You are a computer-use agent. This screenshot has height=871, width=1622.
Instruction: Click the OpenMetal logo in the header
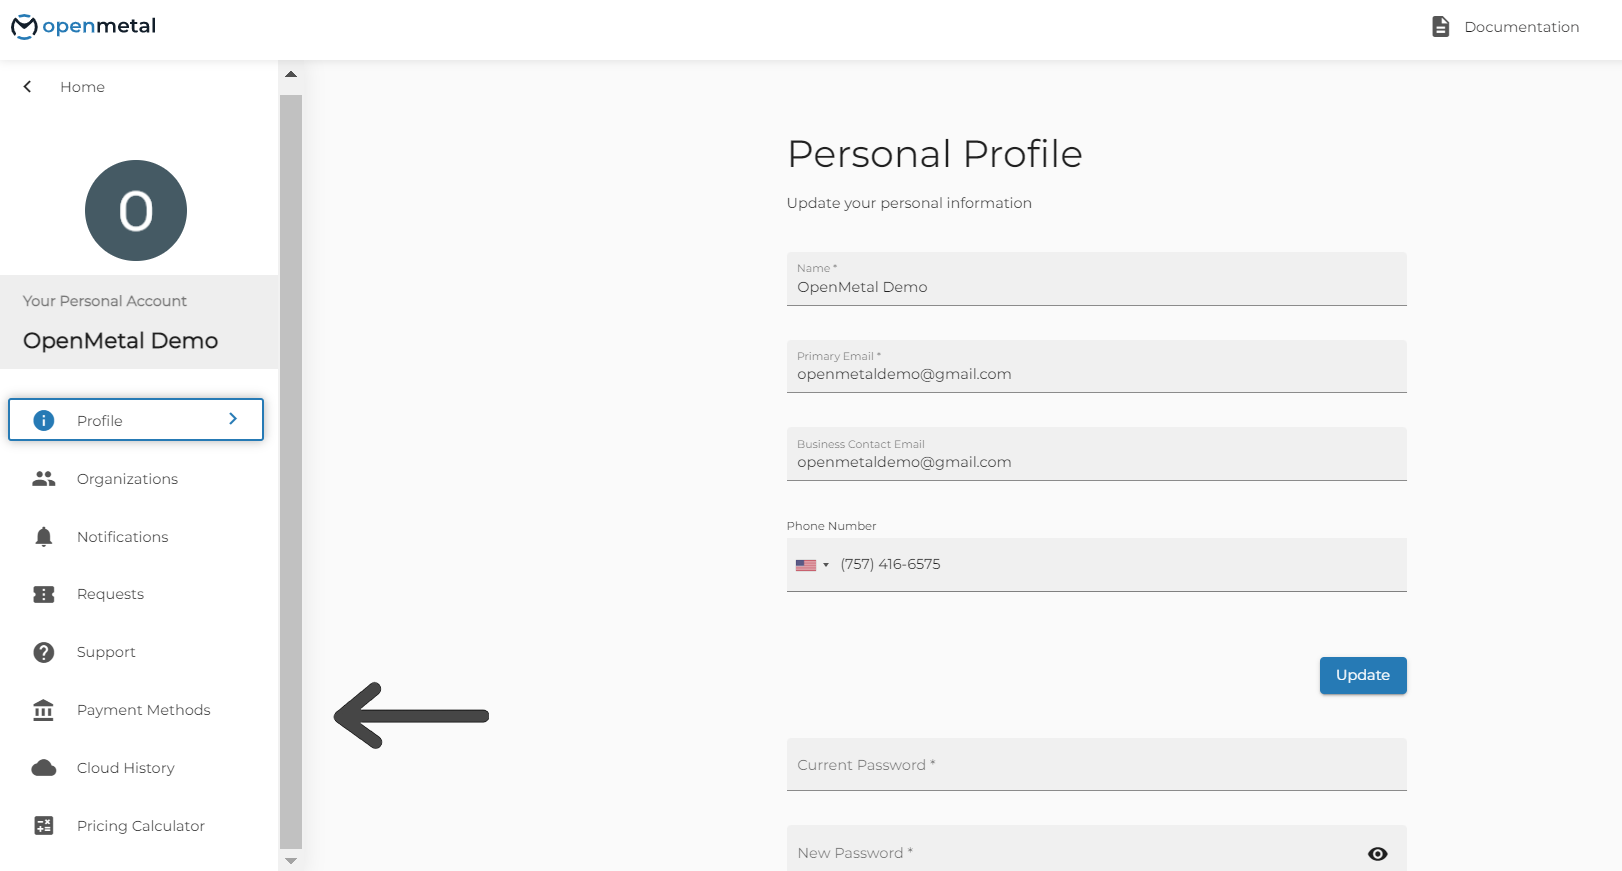point(84,25)
